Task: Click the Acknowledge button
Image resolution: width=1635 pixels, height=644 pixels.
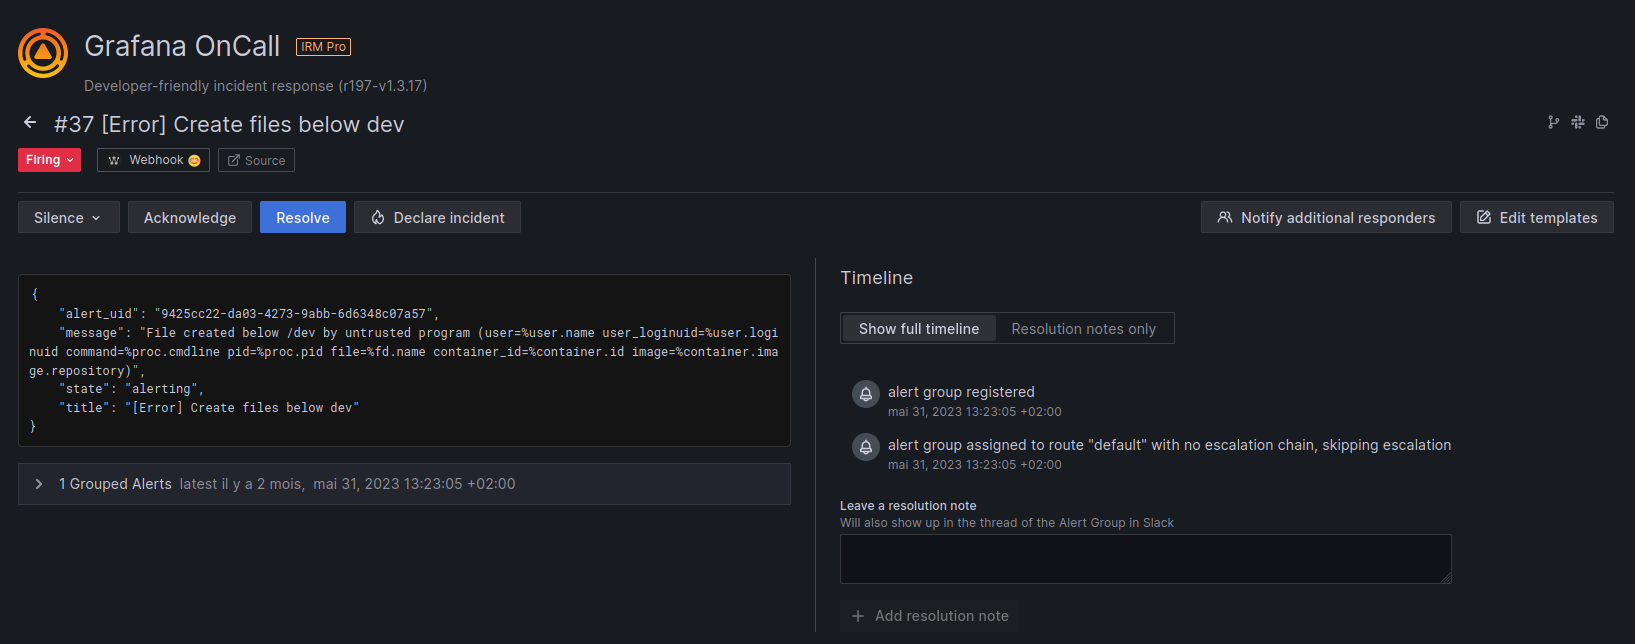Action: (x=190, y=217)
